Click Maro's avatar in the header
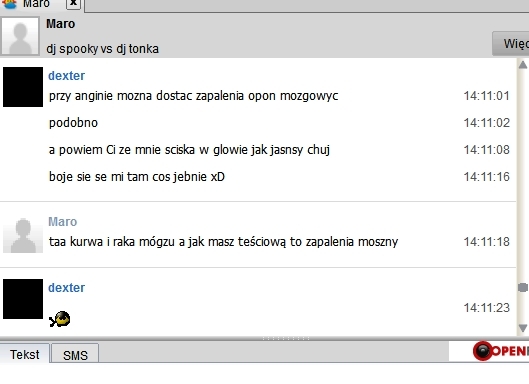This screenshot has width=529, height=384. point(20,36)
